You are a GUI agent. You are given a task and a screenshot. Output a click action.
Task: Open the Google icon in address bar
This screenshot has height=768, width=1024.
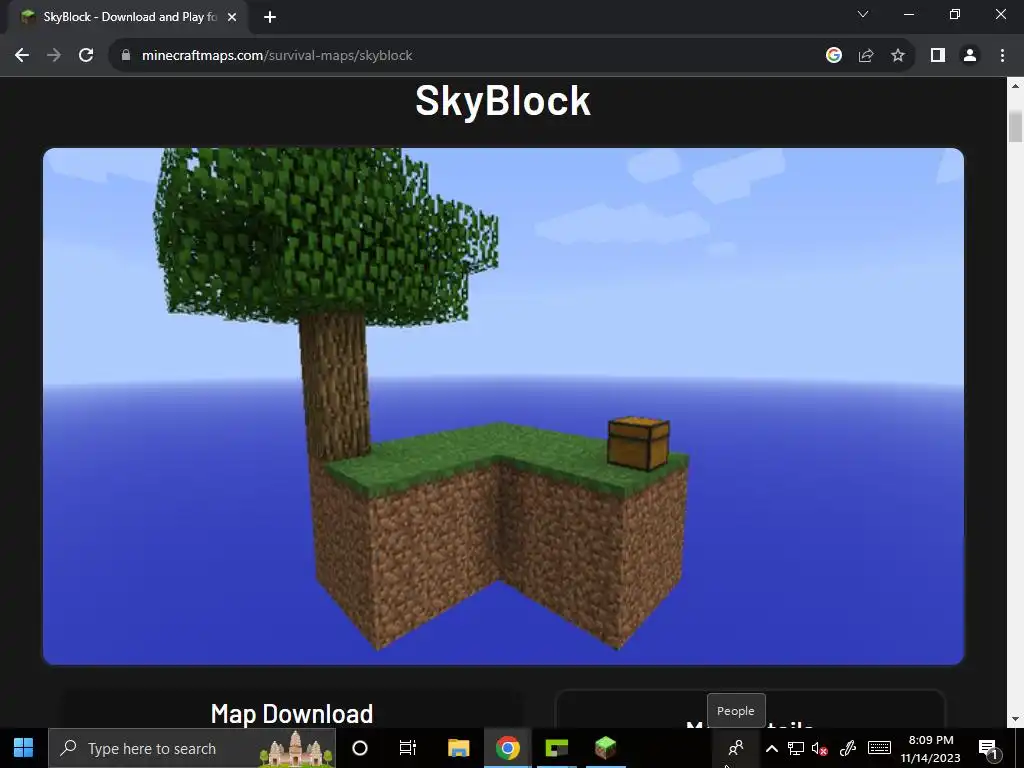pyautogui.click(x=833, y=56)
